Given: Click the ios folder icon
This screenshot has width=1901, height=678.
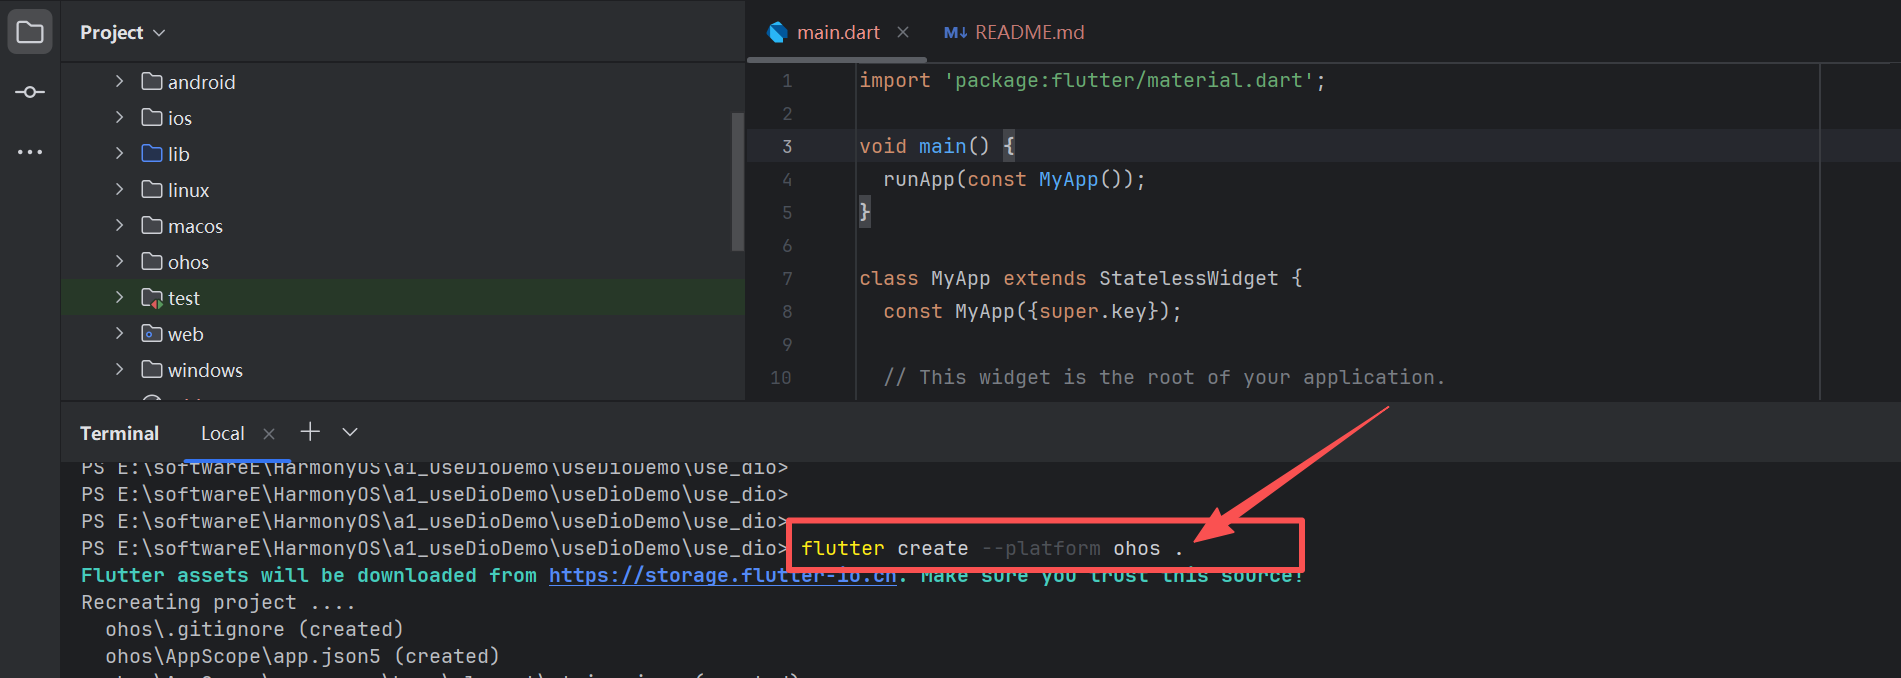Looking at the screenshot, I should (152, 117).
